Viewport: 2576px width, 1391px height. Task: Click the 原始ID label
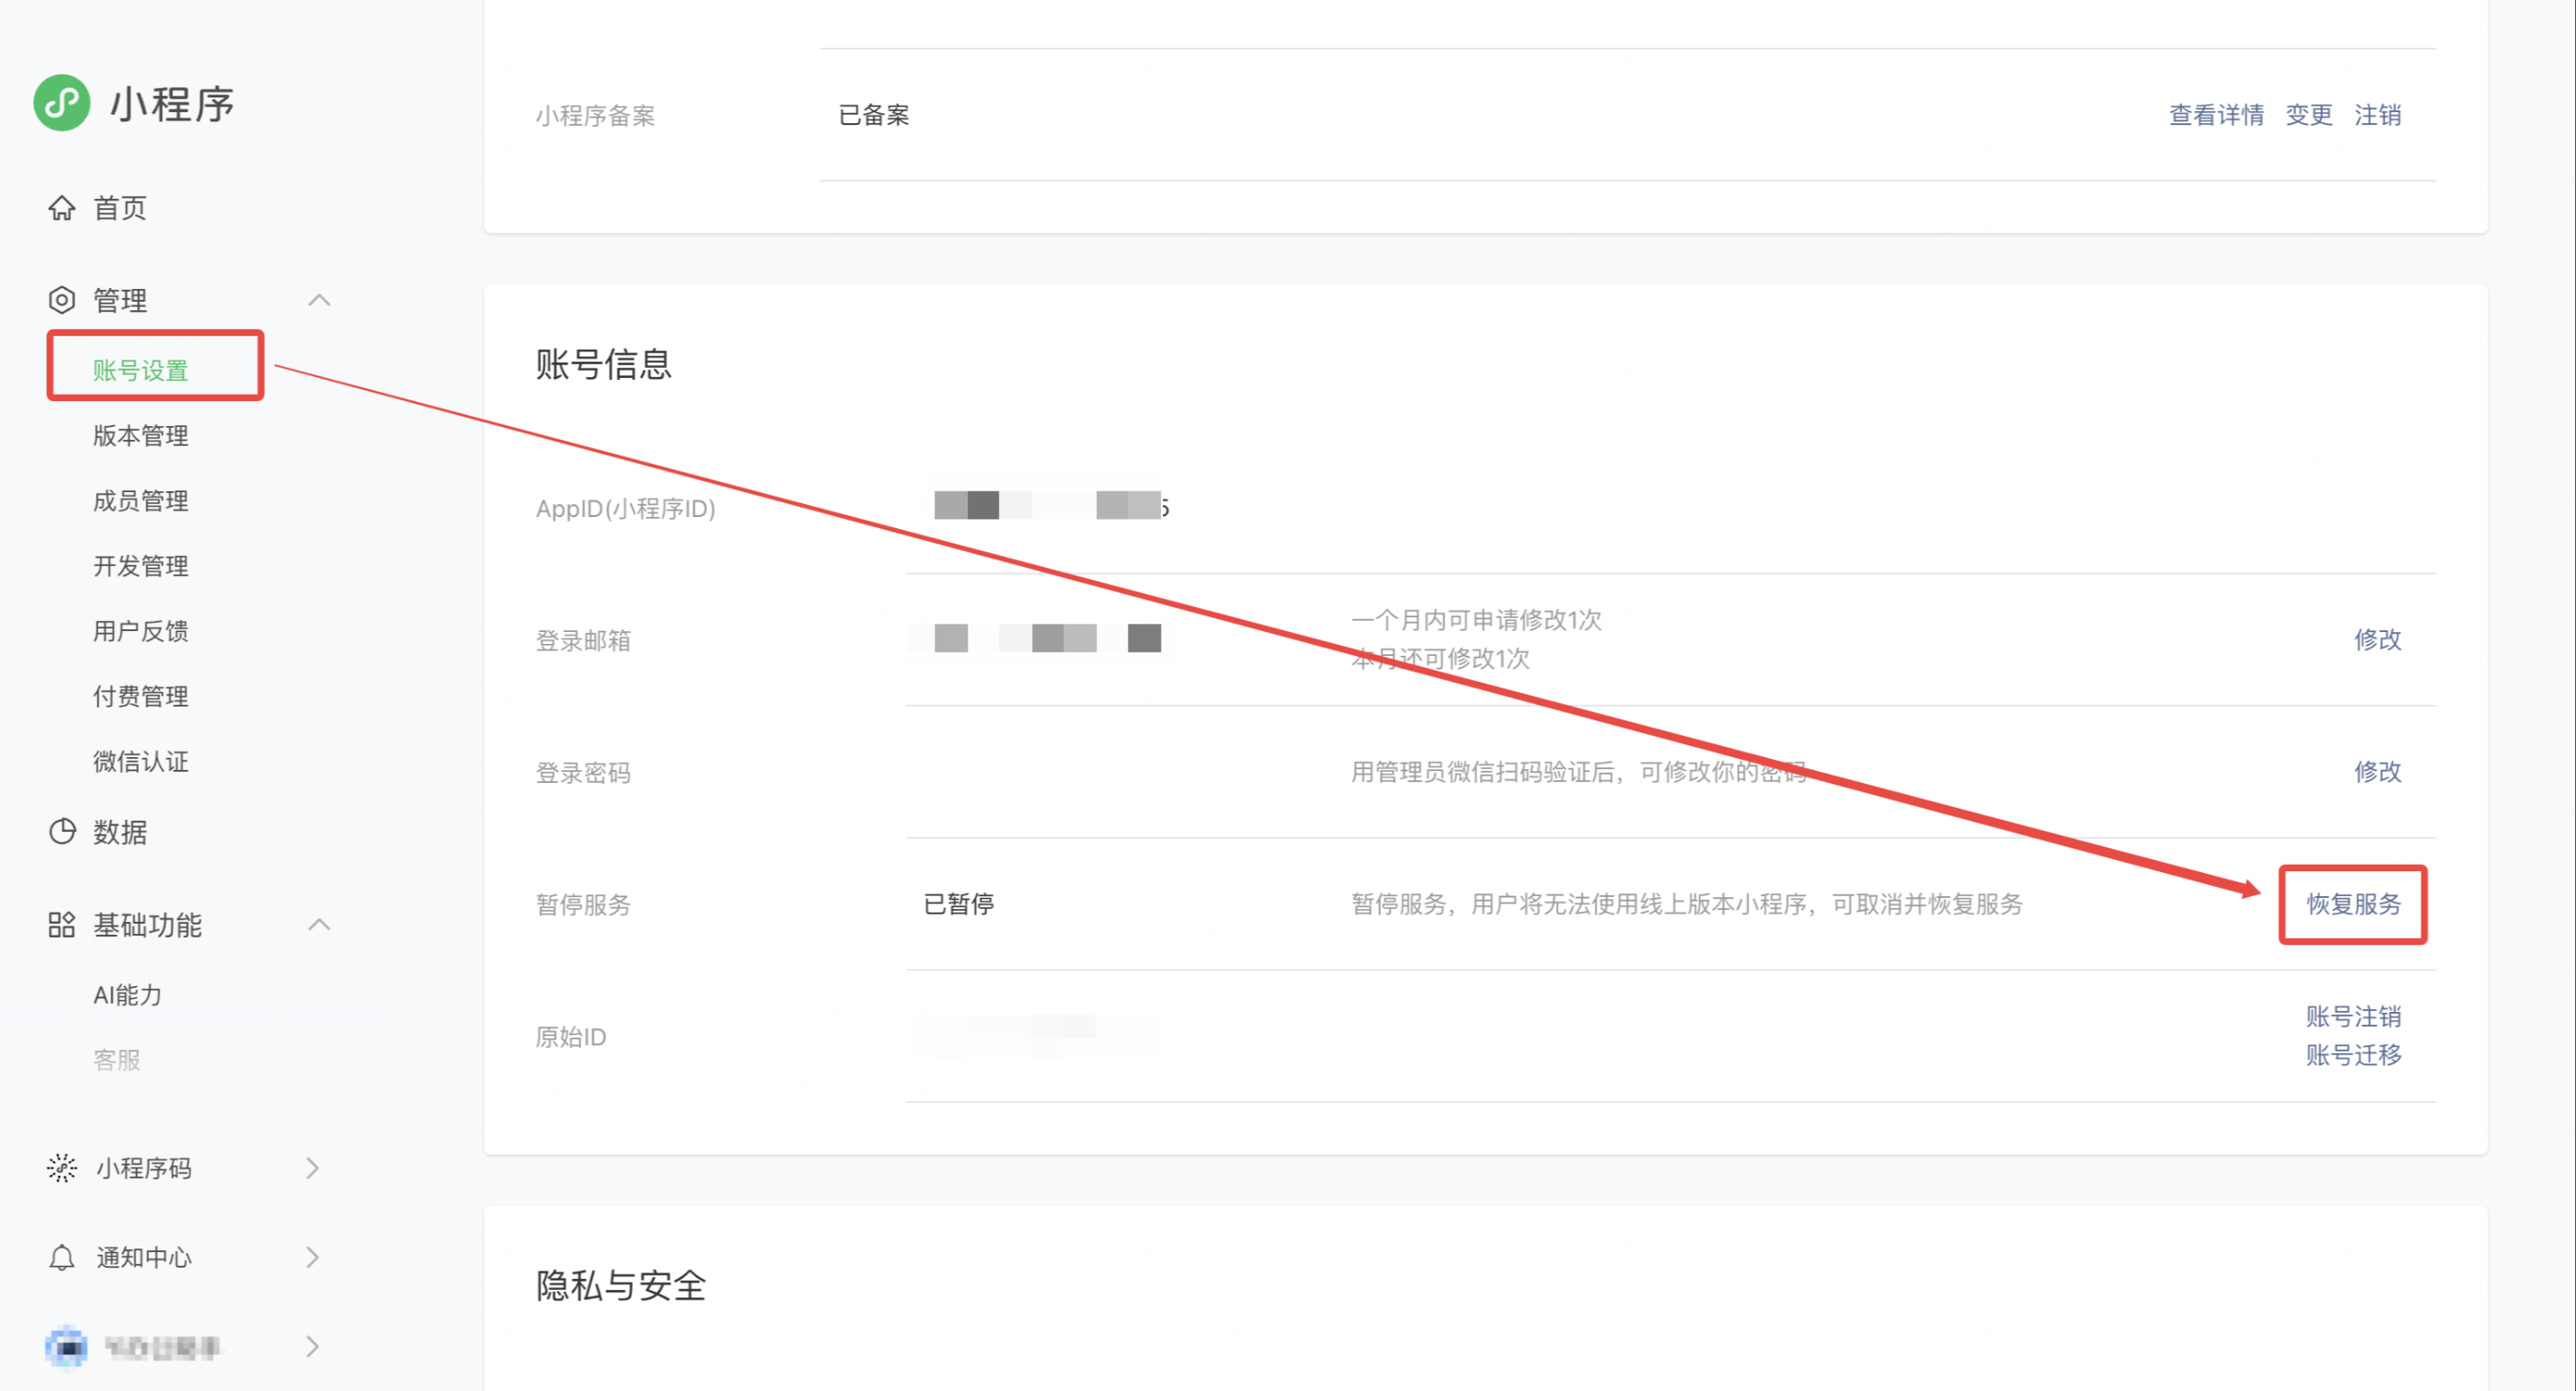[571, 1037]
